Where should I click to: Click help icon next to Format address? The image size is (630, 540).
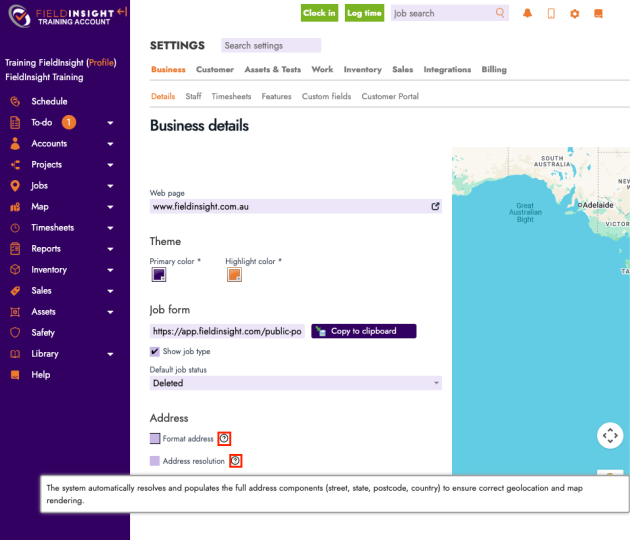coord(224,438)
